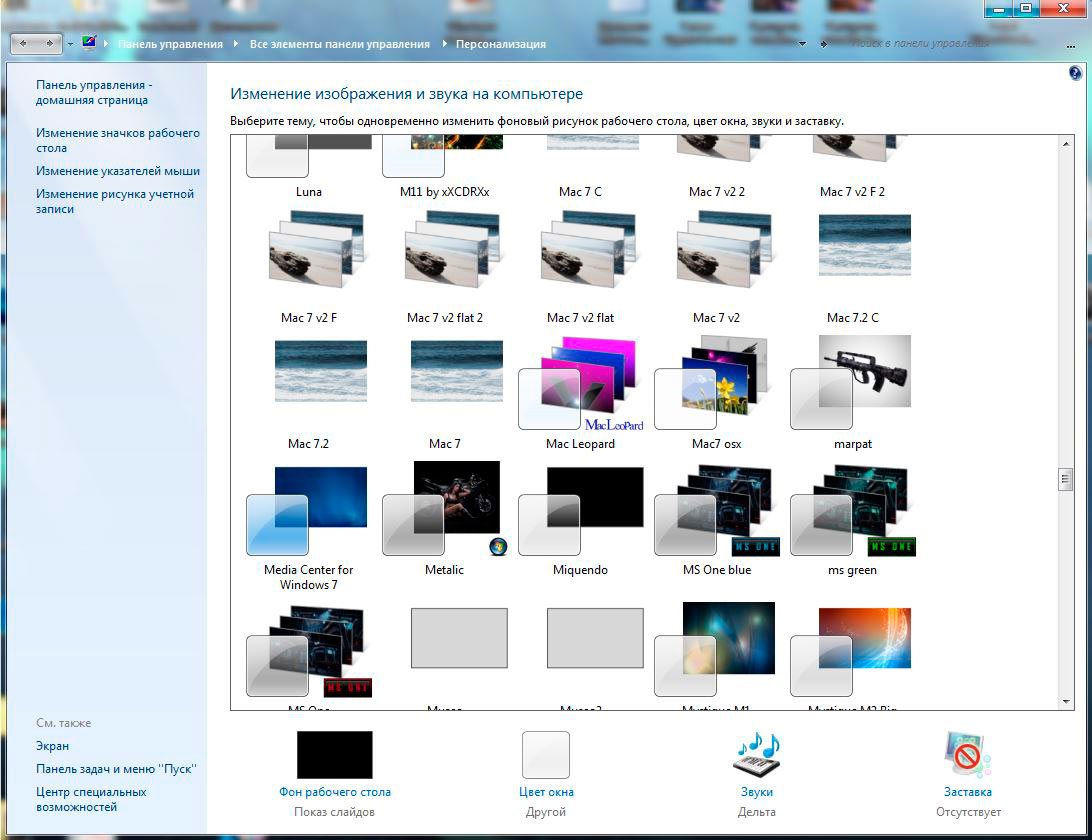This screenshot has height=840, width=1092.
Task: Open the Screen saver icon
Action: (x=968, y=754)
